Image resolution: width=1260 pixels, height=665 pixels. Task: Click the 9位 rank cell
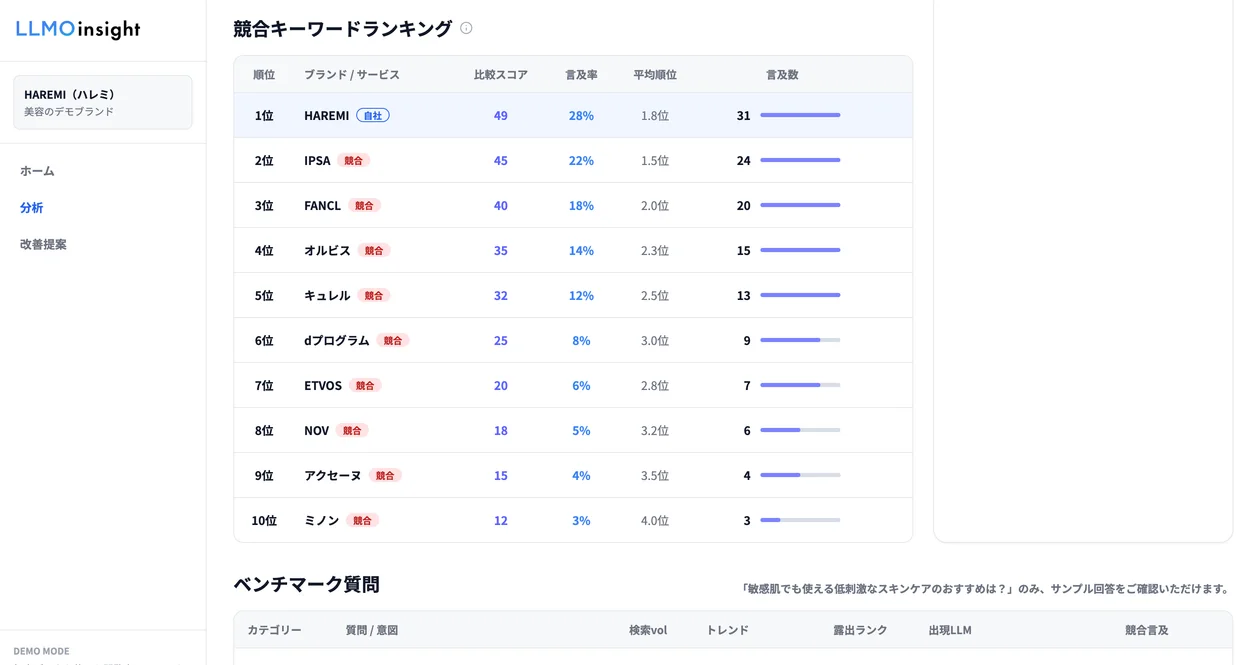(264, 475)
